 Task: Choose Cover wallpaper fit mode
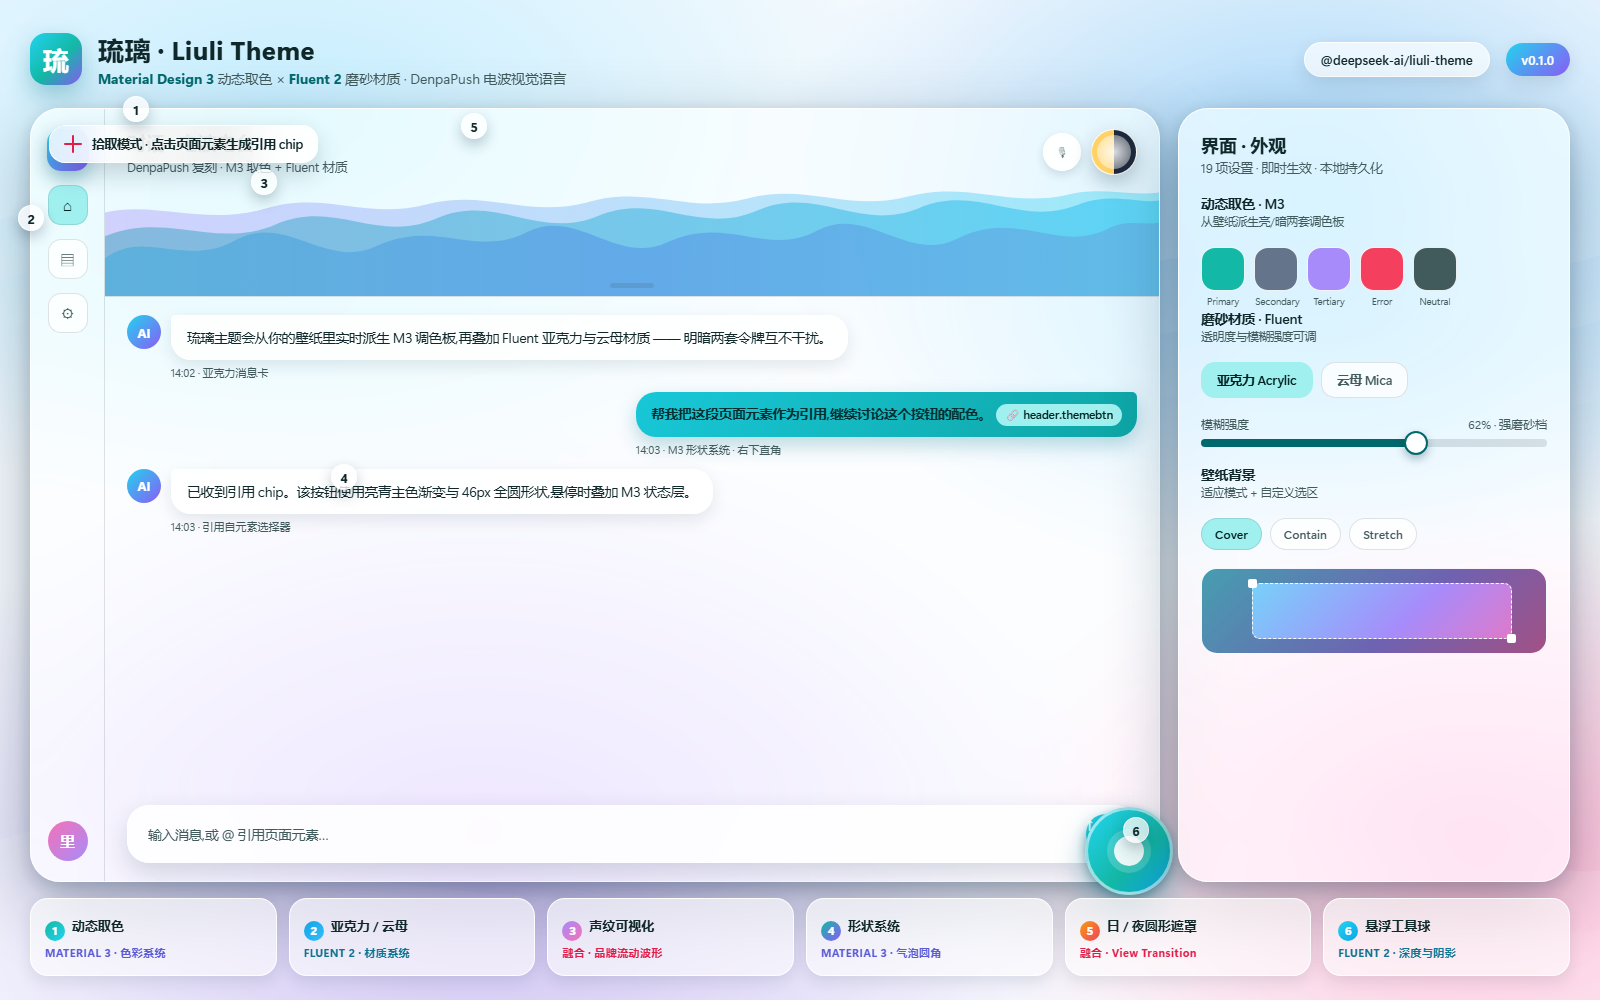1231,534
